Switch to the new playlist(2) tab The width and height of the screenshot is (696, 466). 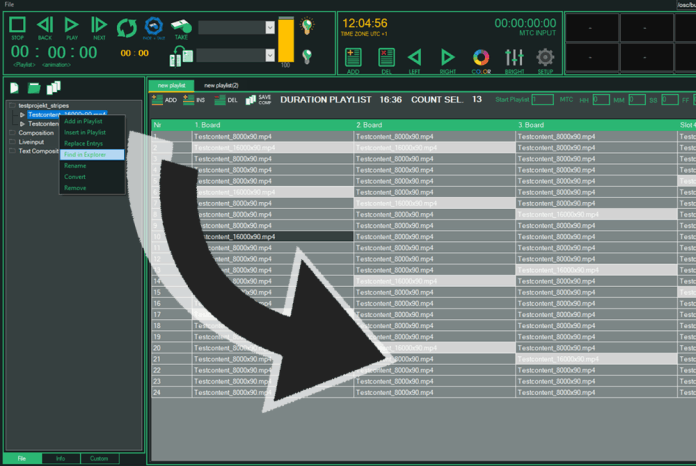221,85
